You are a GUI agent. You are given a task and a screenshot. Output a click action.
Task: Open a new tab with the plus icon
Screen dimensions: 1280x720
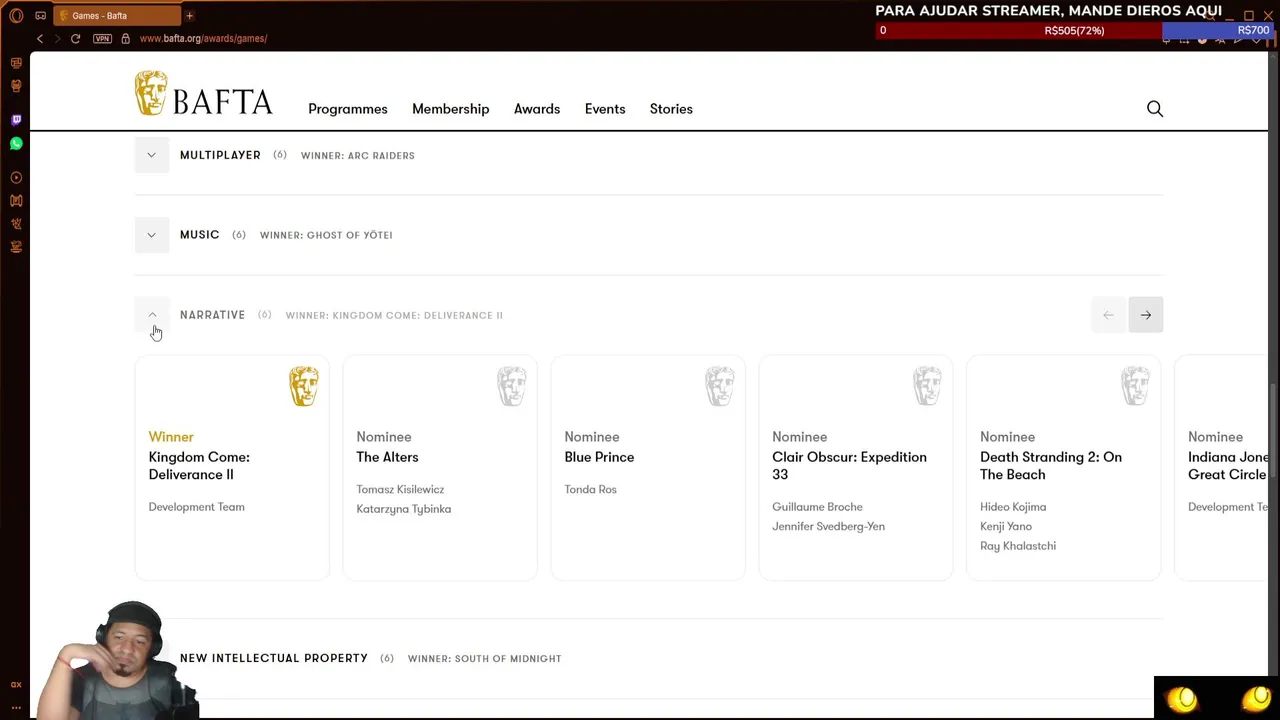click(189, 16)
